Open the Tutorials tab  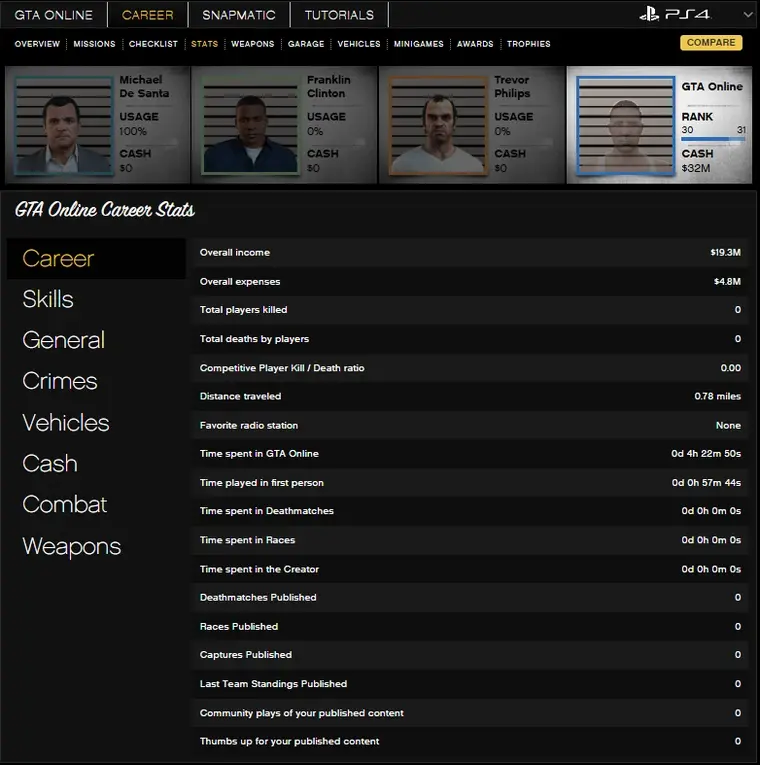click(x=339, y=15)
